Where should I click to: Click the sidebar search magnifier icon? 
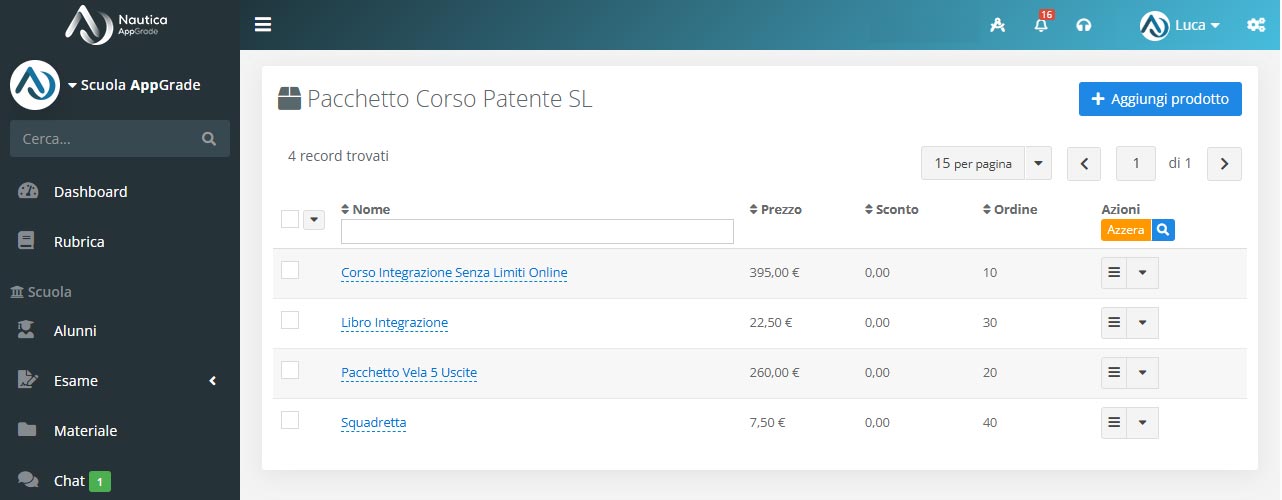[209, 139]
